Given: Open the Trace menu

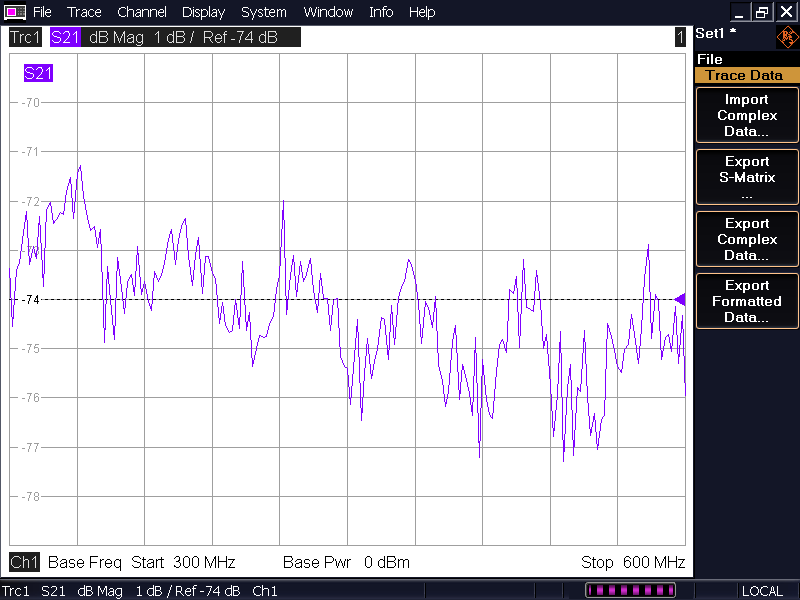Looking at the screenshot, I should (84, 12).
